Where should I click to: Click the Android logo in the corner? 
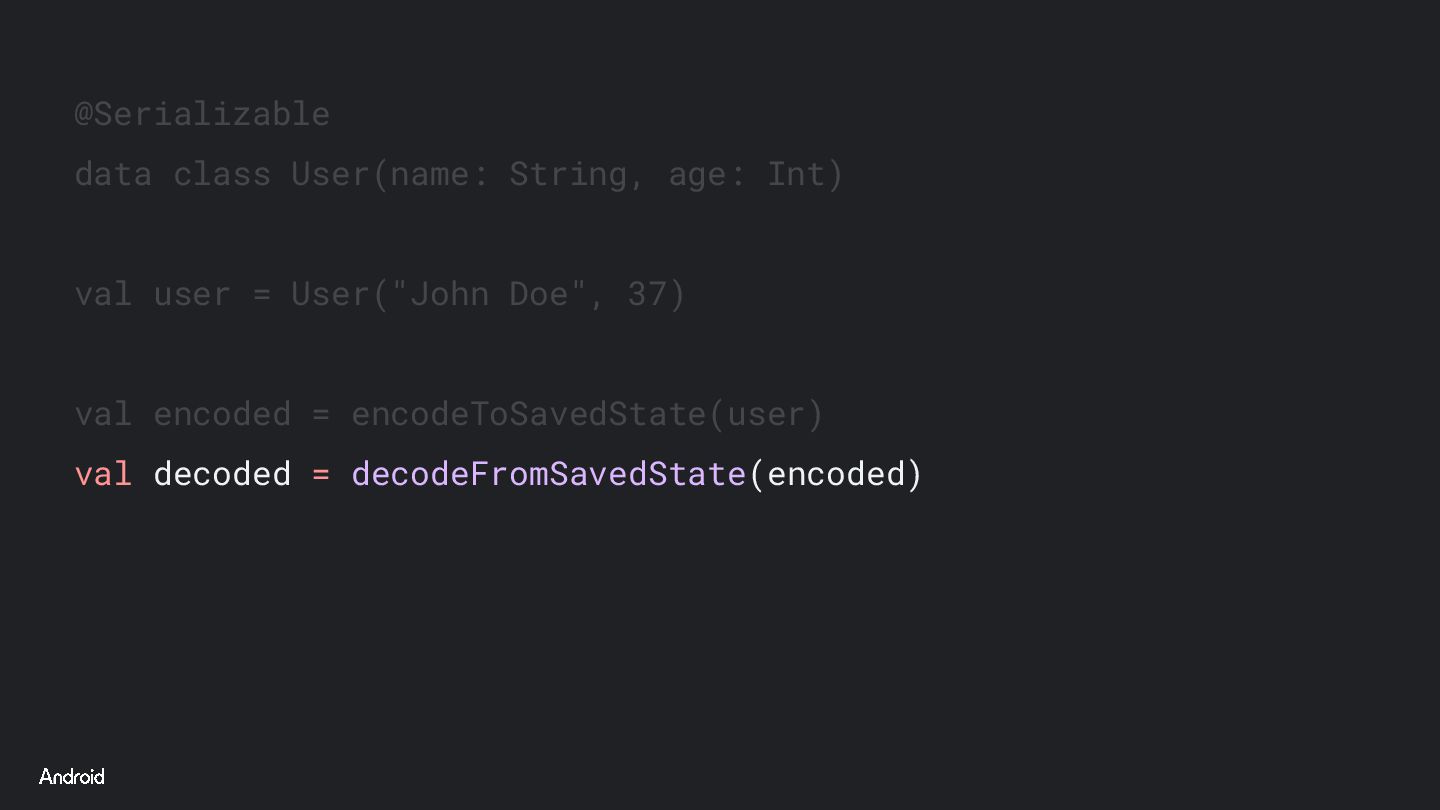[72, 777]
